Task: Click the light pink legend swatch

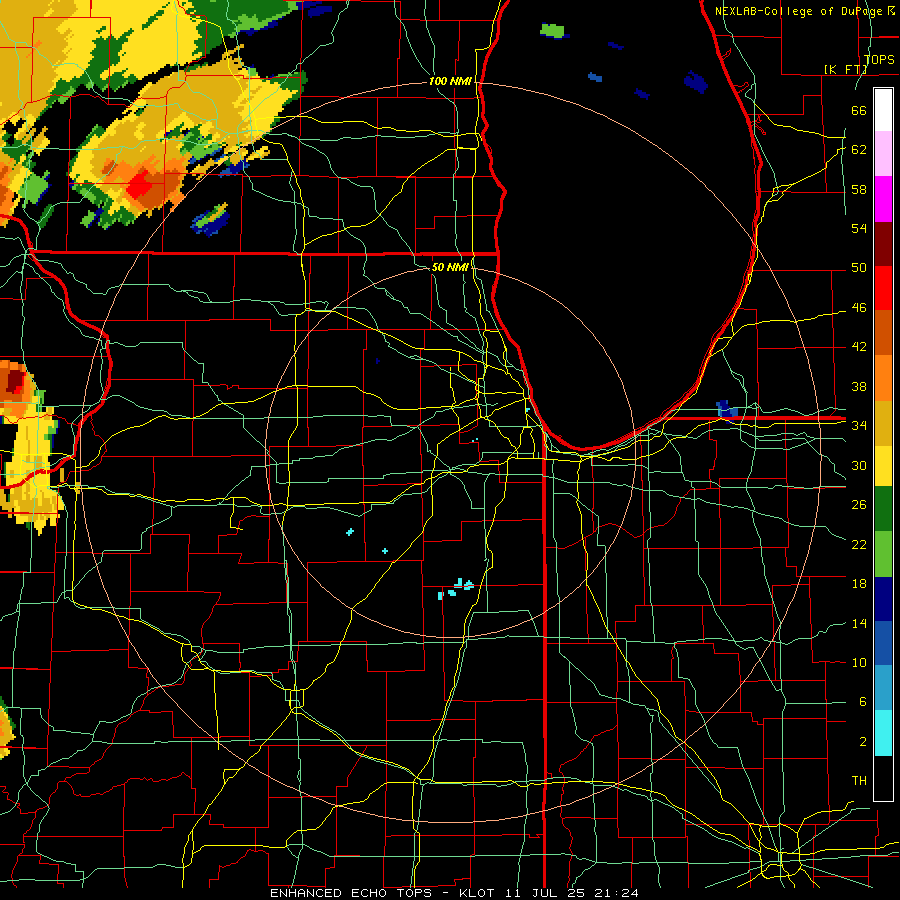Action: coord(883,154)
